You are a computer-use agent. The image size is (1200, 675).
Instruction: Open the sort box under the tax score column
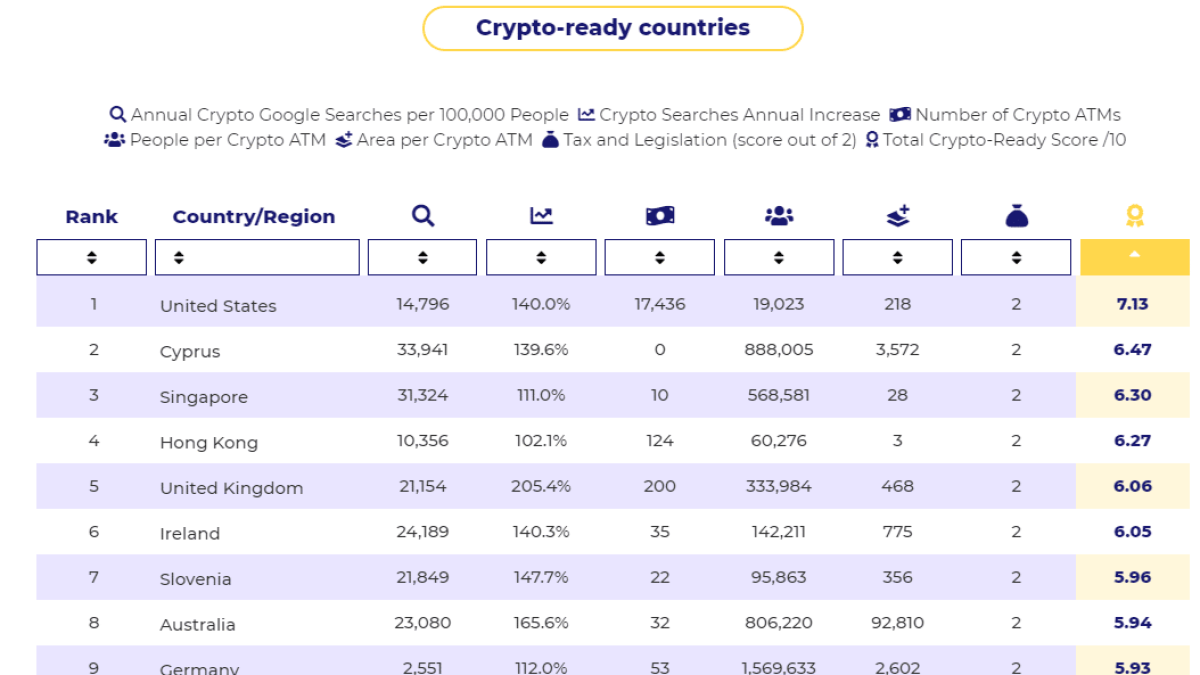tap(1016, 257)
